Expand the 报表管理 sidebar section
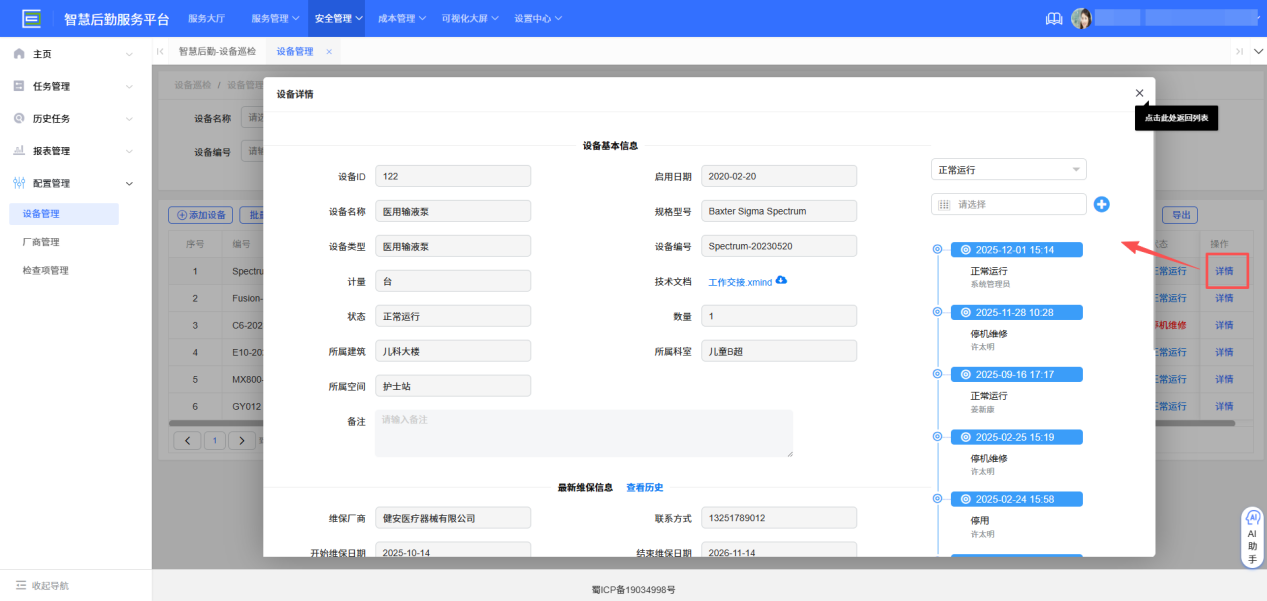Viewport: 1267px width, 601px height. tap(60, 150)
